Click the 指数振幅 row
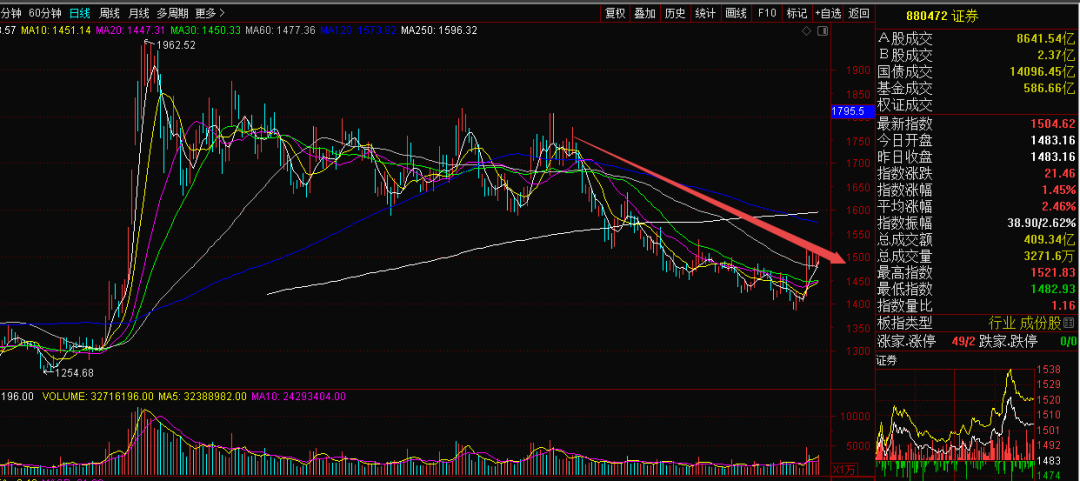This screenshot has height=481, width=1080. (977, 223)
